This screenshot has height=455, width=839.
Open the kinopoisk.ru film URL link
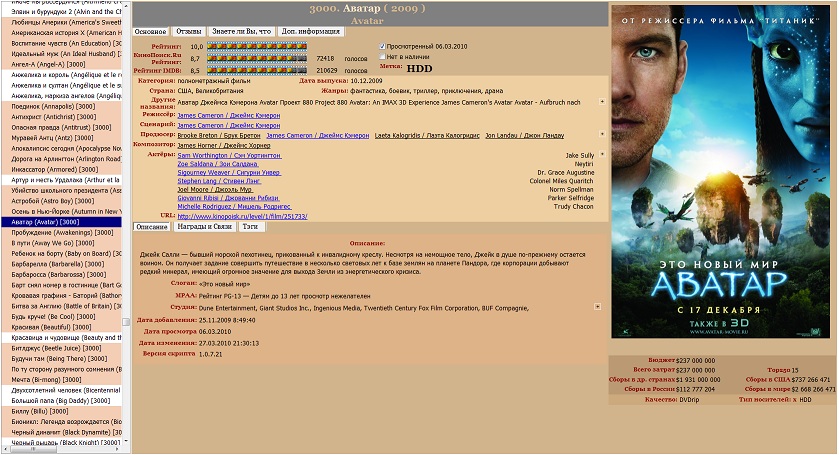coord(242,216)
